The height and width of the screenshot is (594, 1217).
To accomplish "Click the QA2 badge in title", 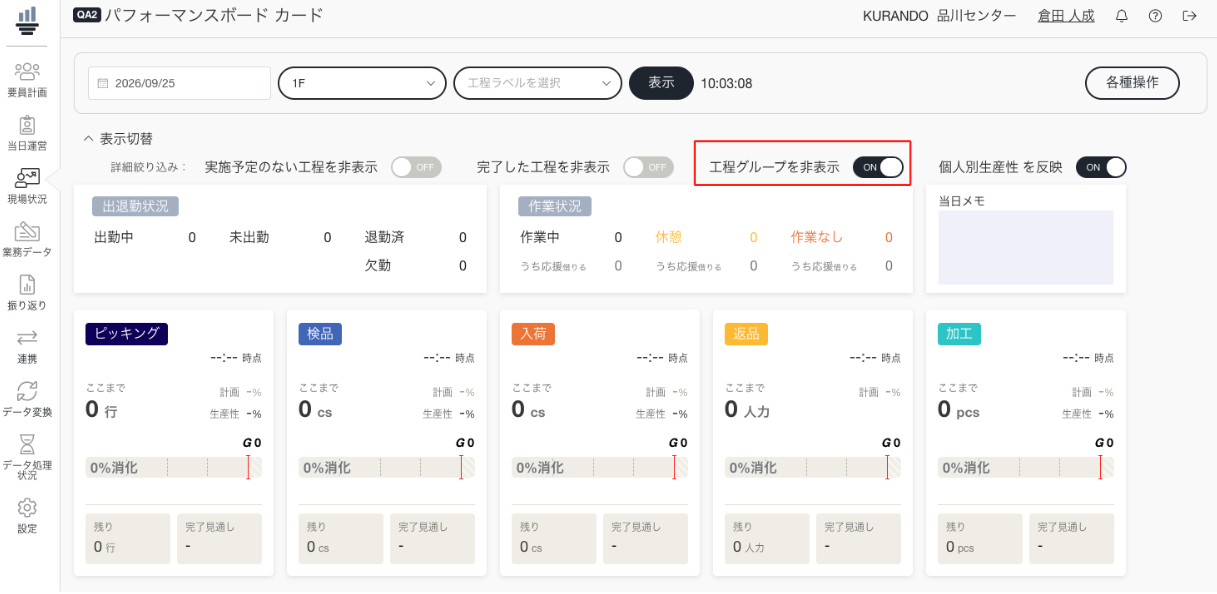I will click(87, 16).
